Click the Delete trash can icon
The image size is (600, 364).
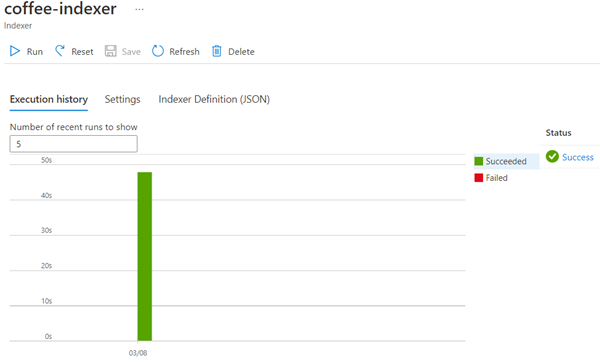pos(217,51)
